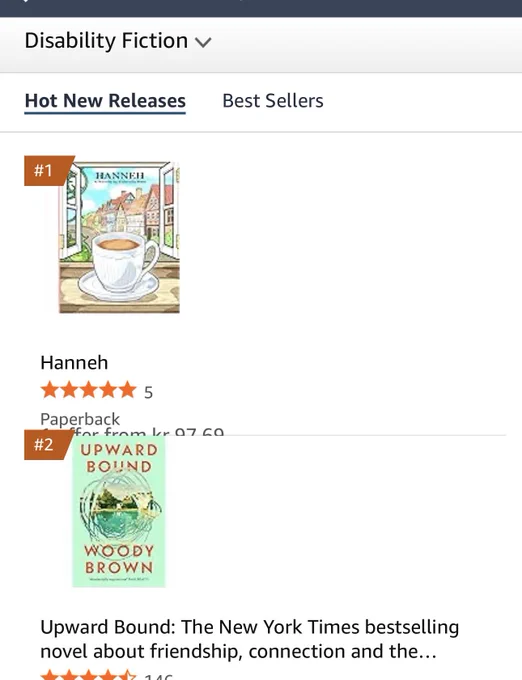Screen dimensions: 522x680
Task: View Hanneh's 5 customer reviews count
Action: coord(148,392)
